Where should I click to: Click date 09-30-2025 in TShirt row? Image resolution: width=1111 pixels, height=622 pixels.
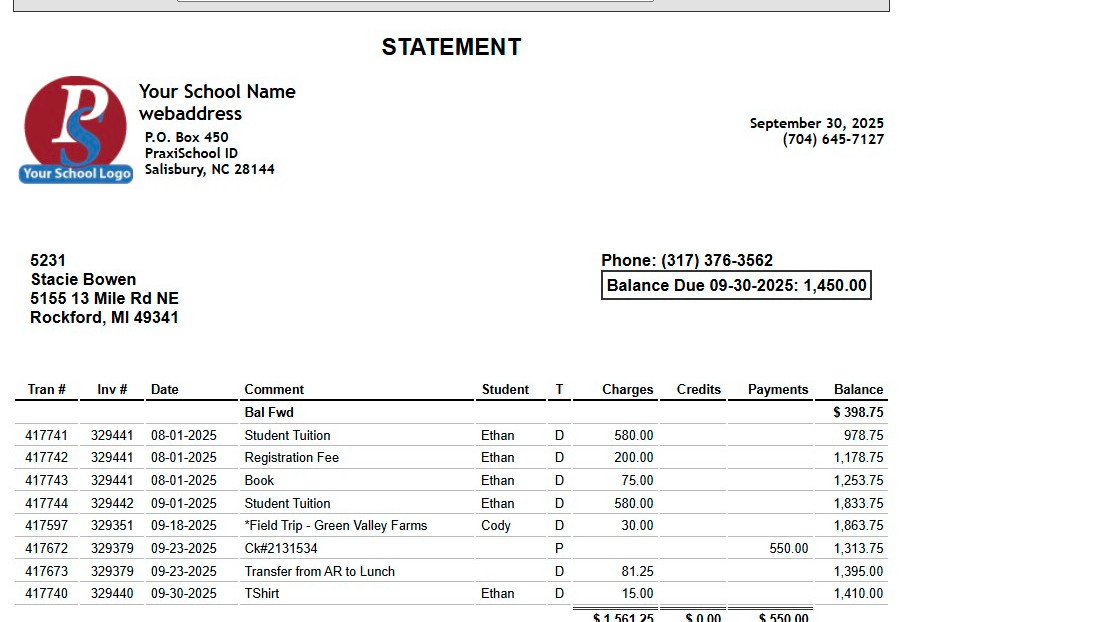point(184,594)
